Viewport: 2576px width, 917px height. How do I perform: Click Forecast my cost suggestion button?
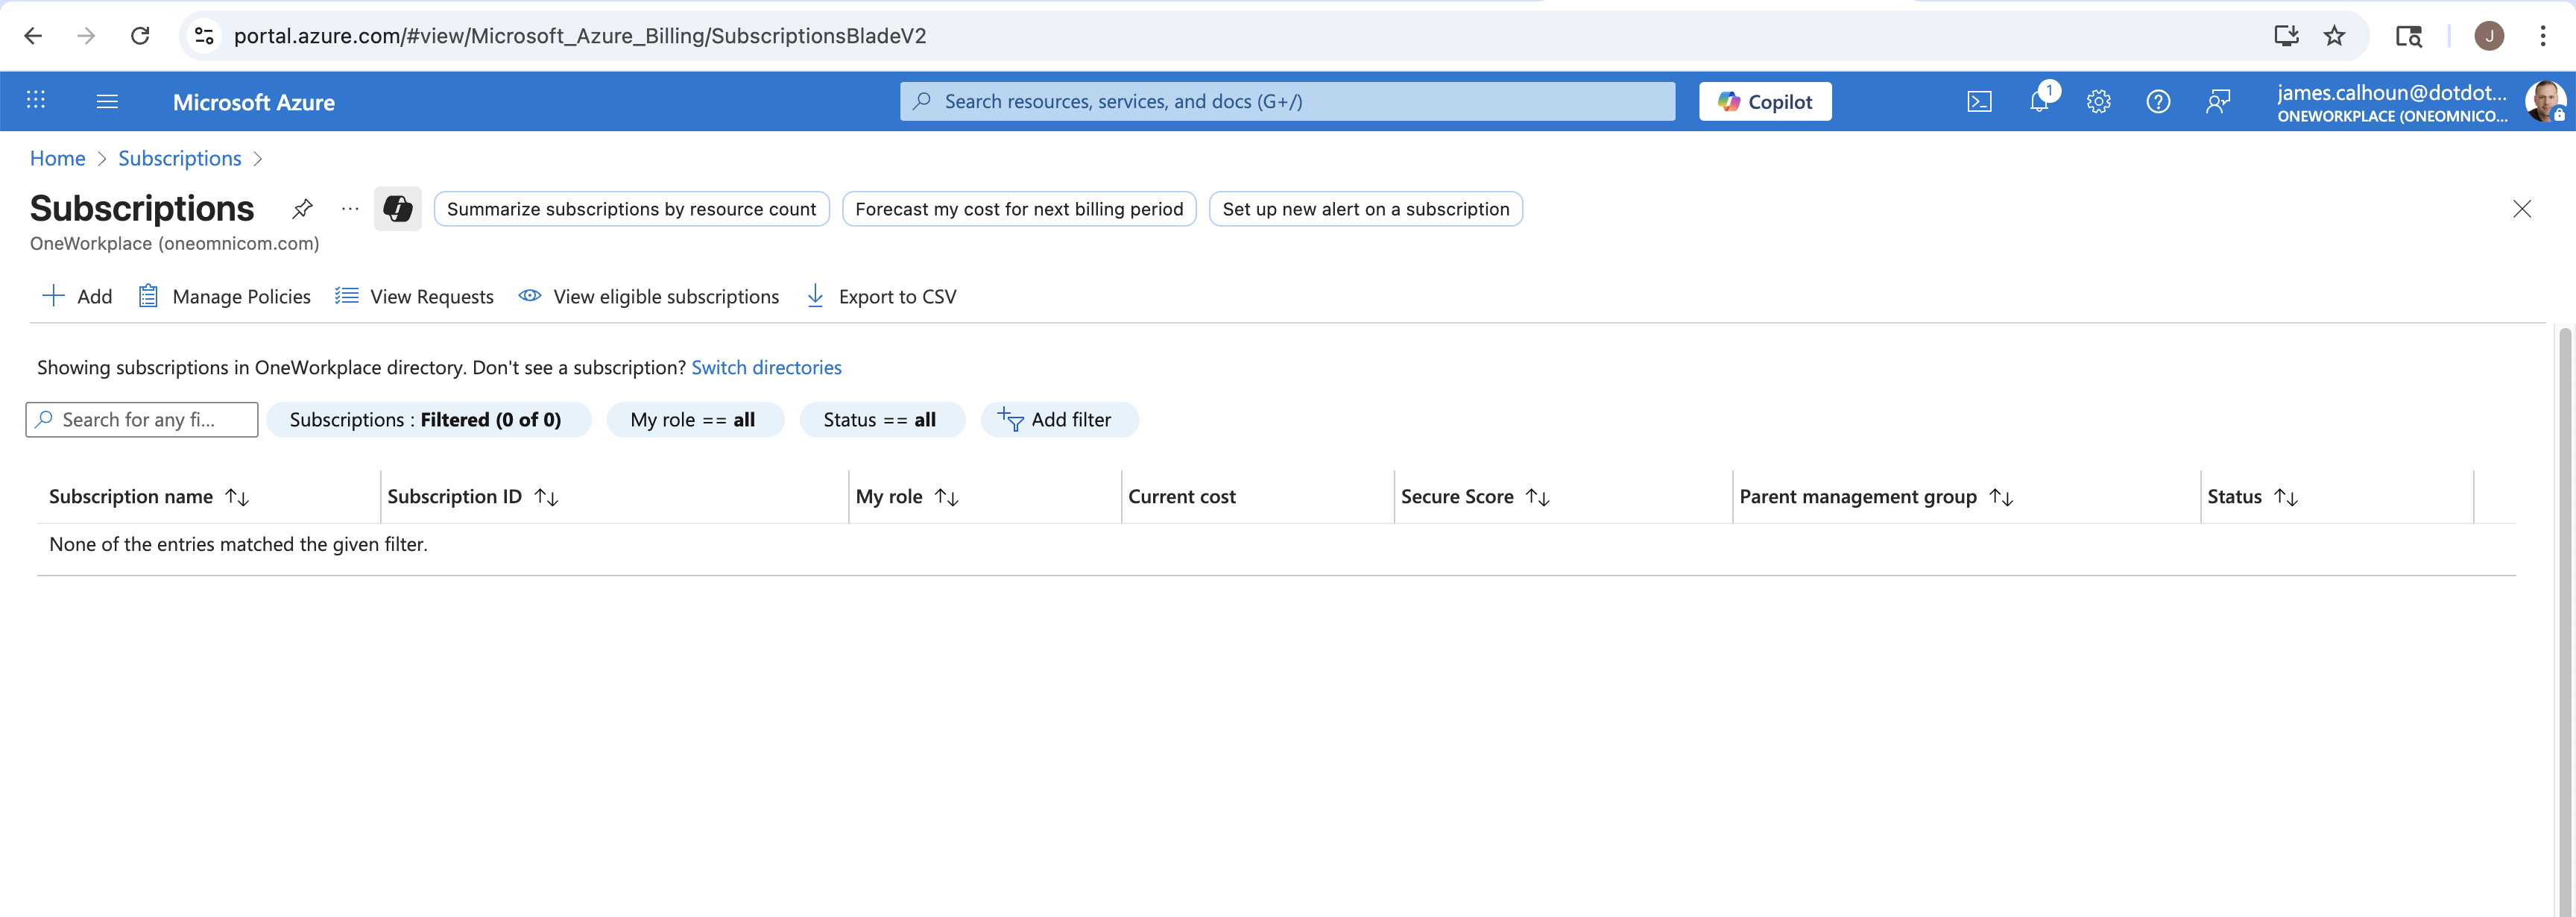point(1018,209)
